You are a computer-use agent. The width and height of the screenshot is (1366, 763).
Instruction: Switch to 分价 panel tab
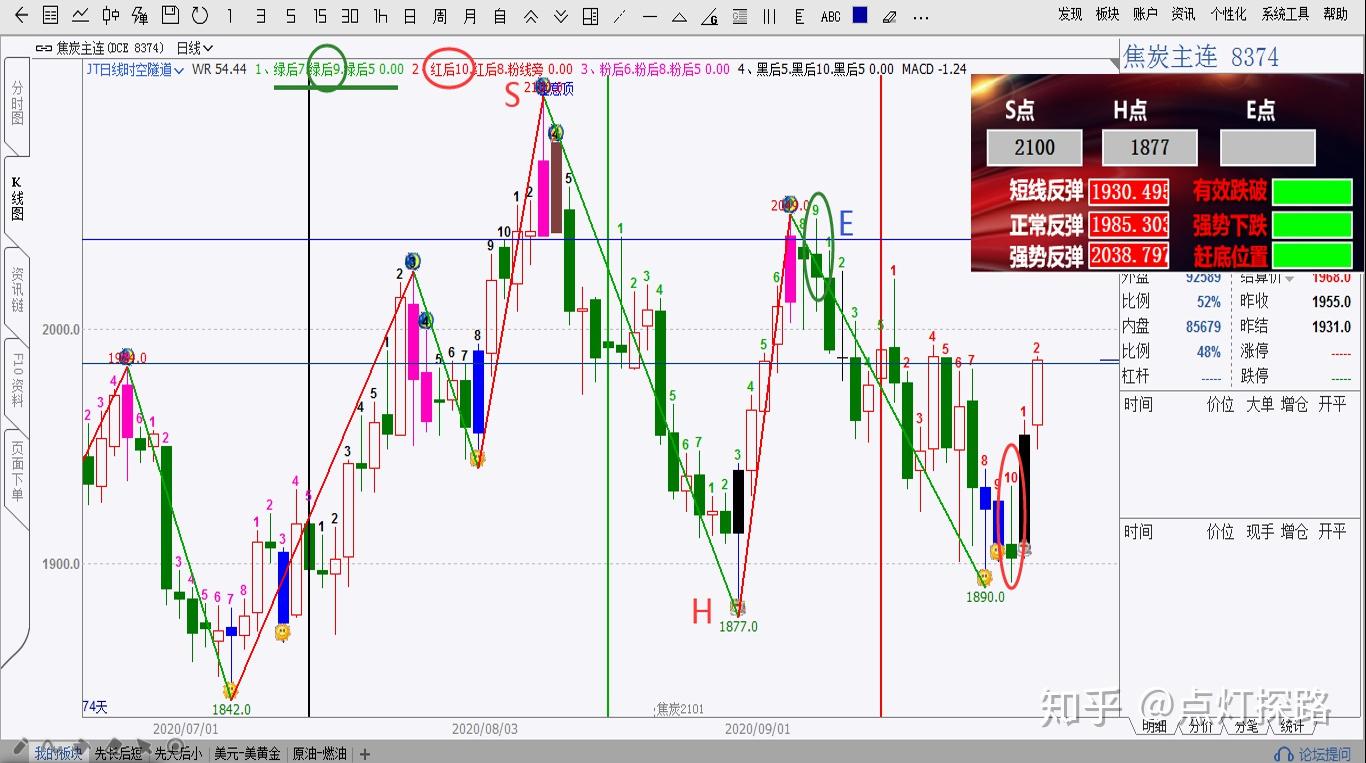point(1200,727)
